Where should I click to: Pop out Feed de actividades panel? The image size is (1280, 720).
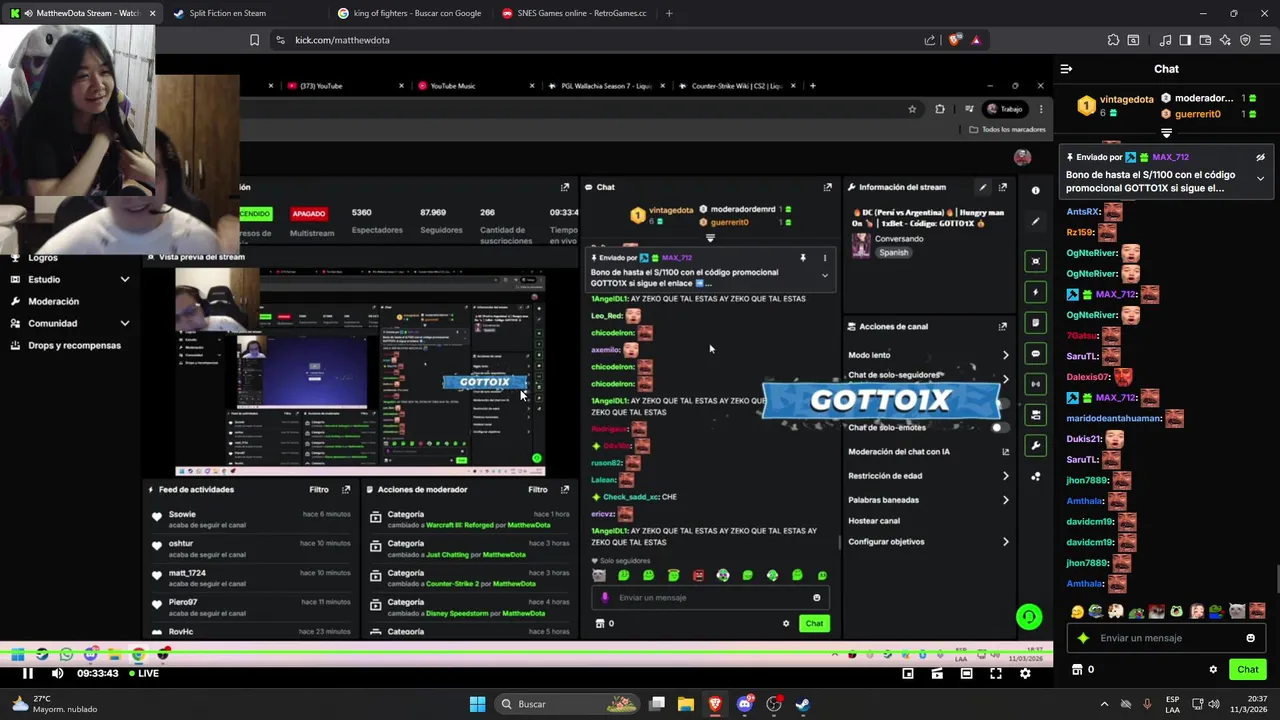346,490
